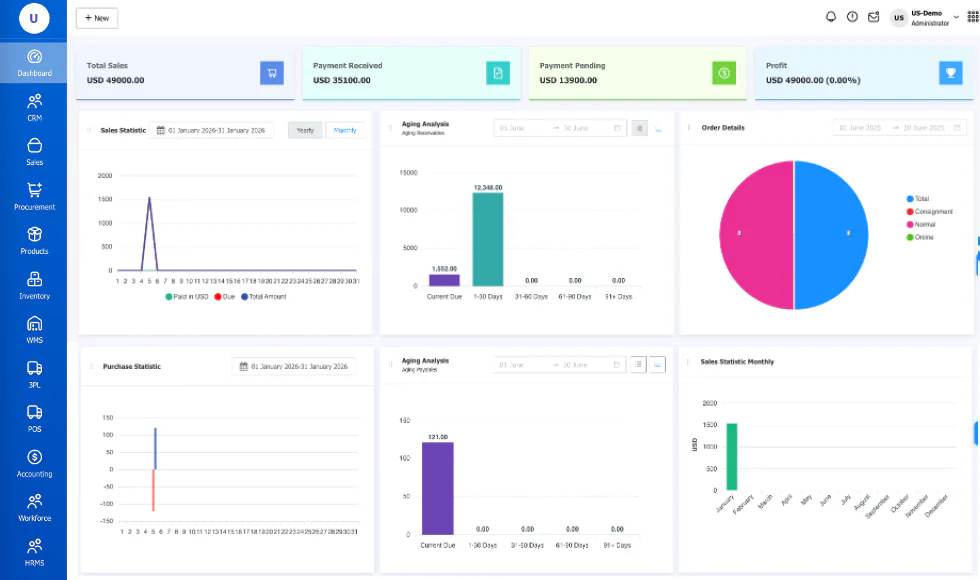Image resolution: width=980 pixels, height=580 pixels.
Task: Open the Payment Pending card
Action: click(x=638, y=73)
